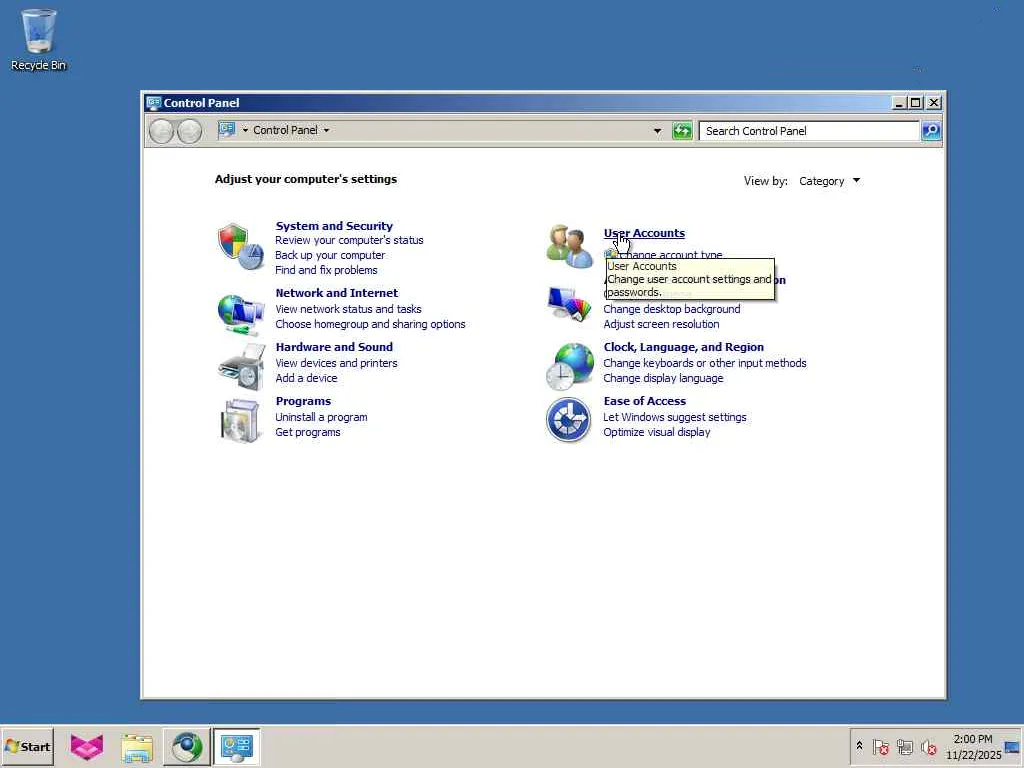Click Let Windows suggest settings
Screen dimensions: 1024x768
[x=675, y=417]
